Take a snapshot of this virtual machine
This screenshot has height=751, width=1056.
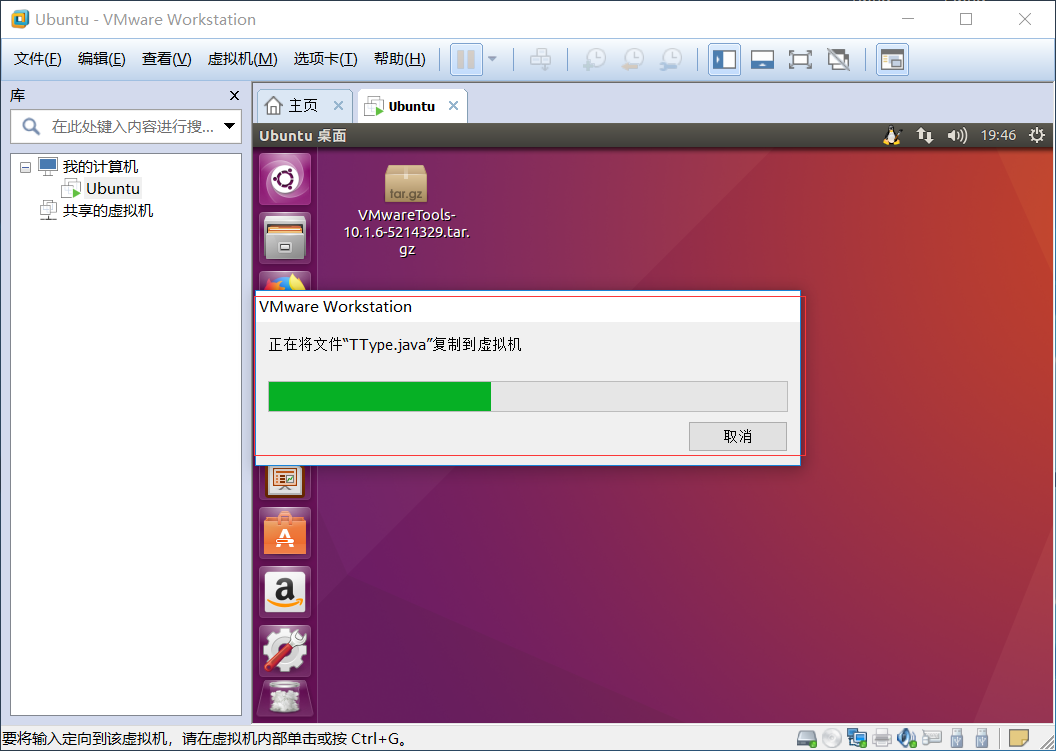593,59
